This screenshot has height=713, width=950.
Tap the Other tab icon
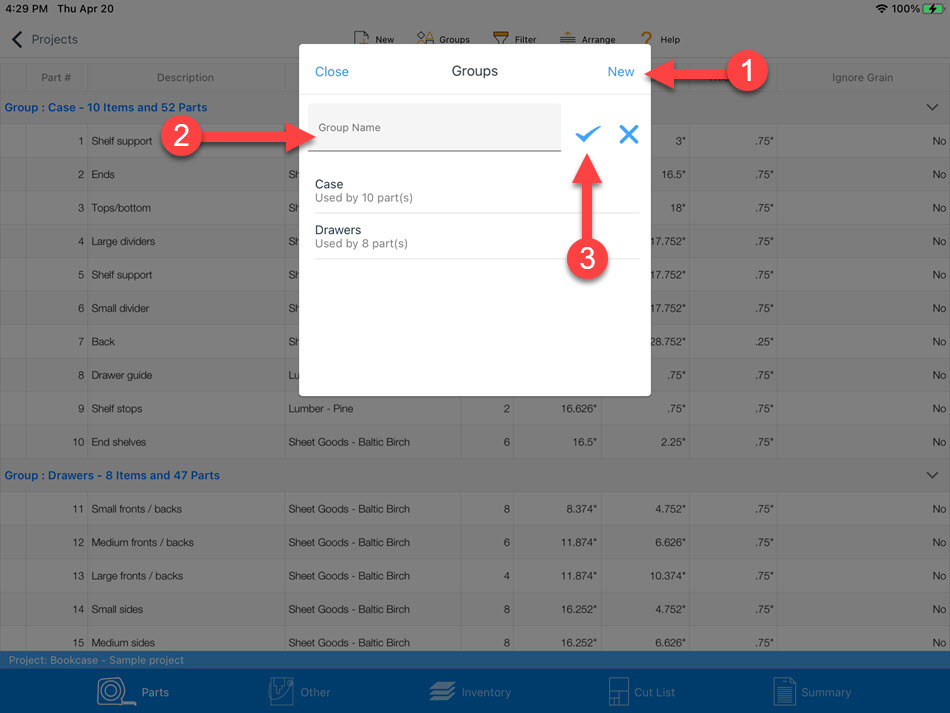(x=281, y=691)
